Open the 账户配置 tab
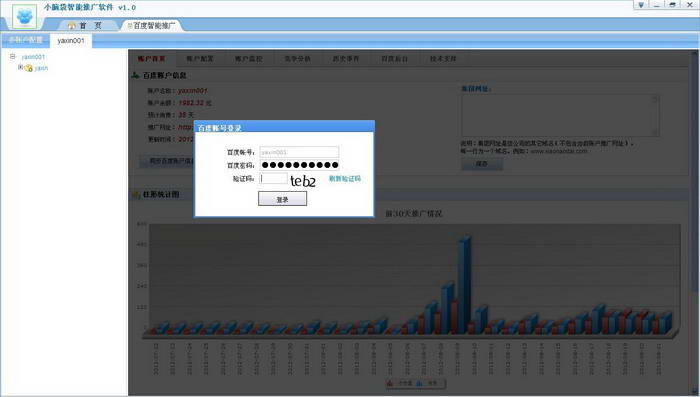 [200, 59]
